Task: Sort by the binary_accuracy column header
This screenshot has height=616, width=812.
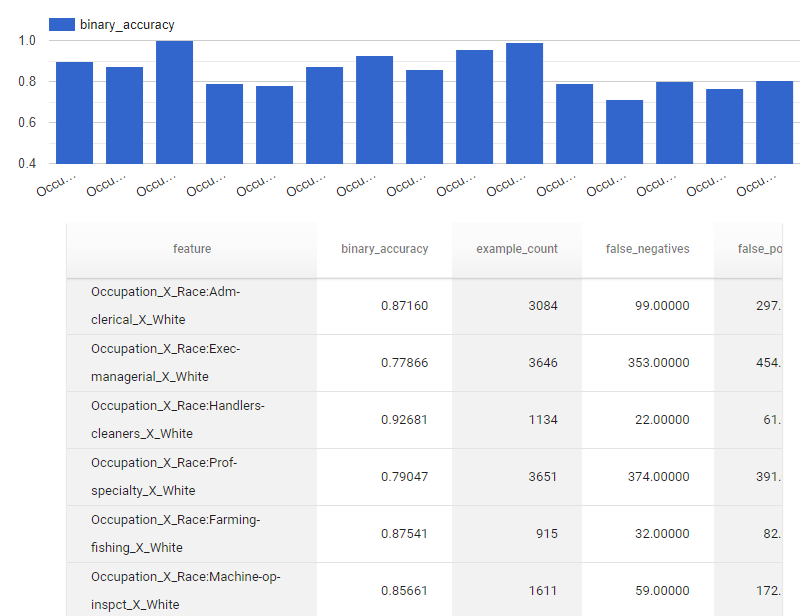Action: click(384, 249)
